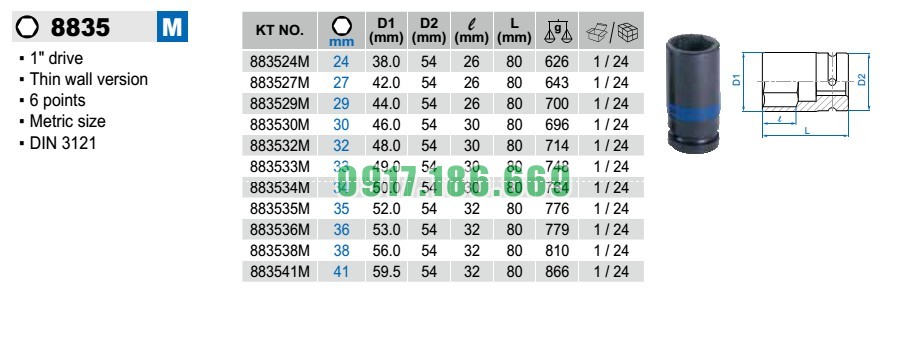Click the weight scale icon in header
Viewport: 907px width, 362px height.
[x=556, y=32]
